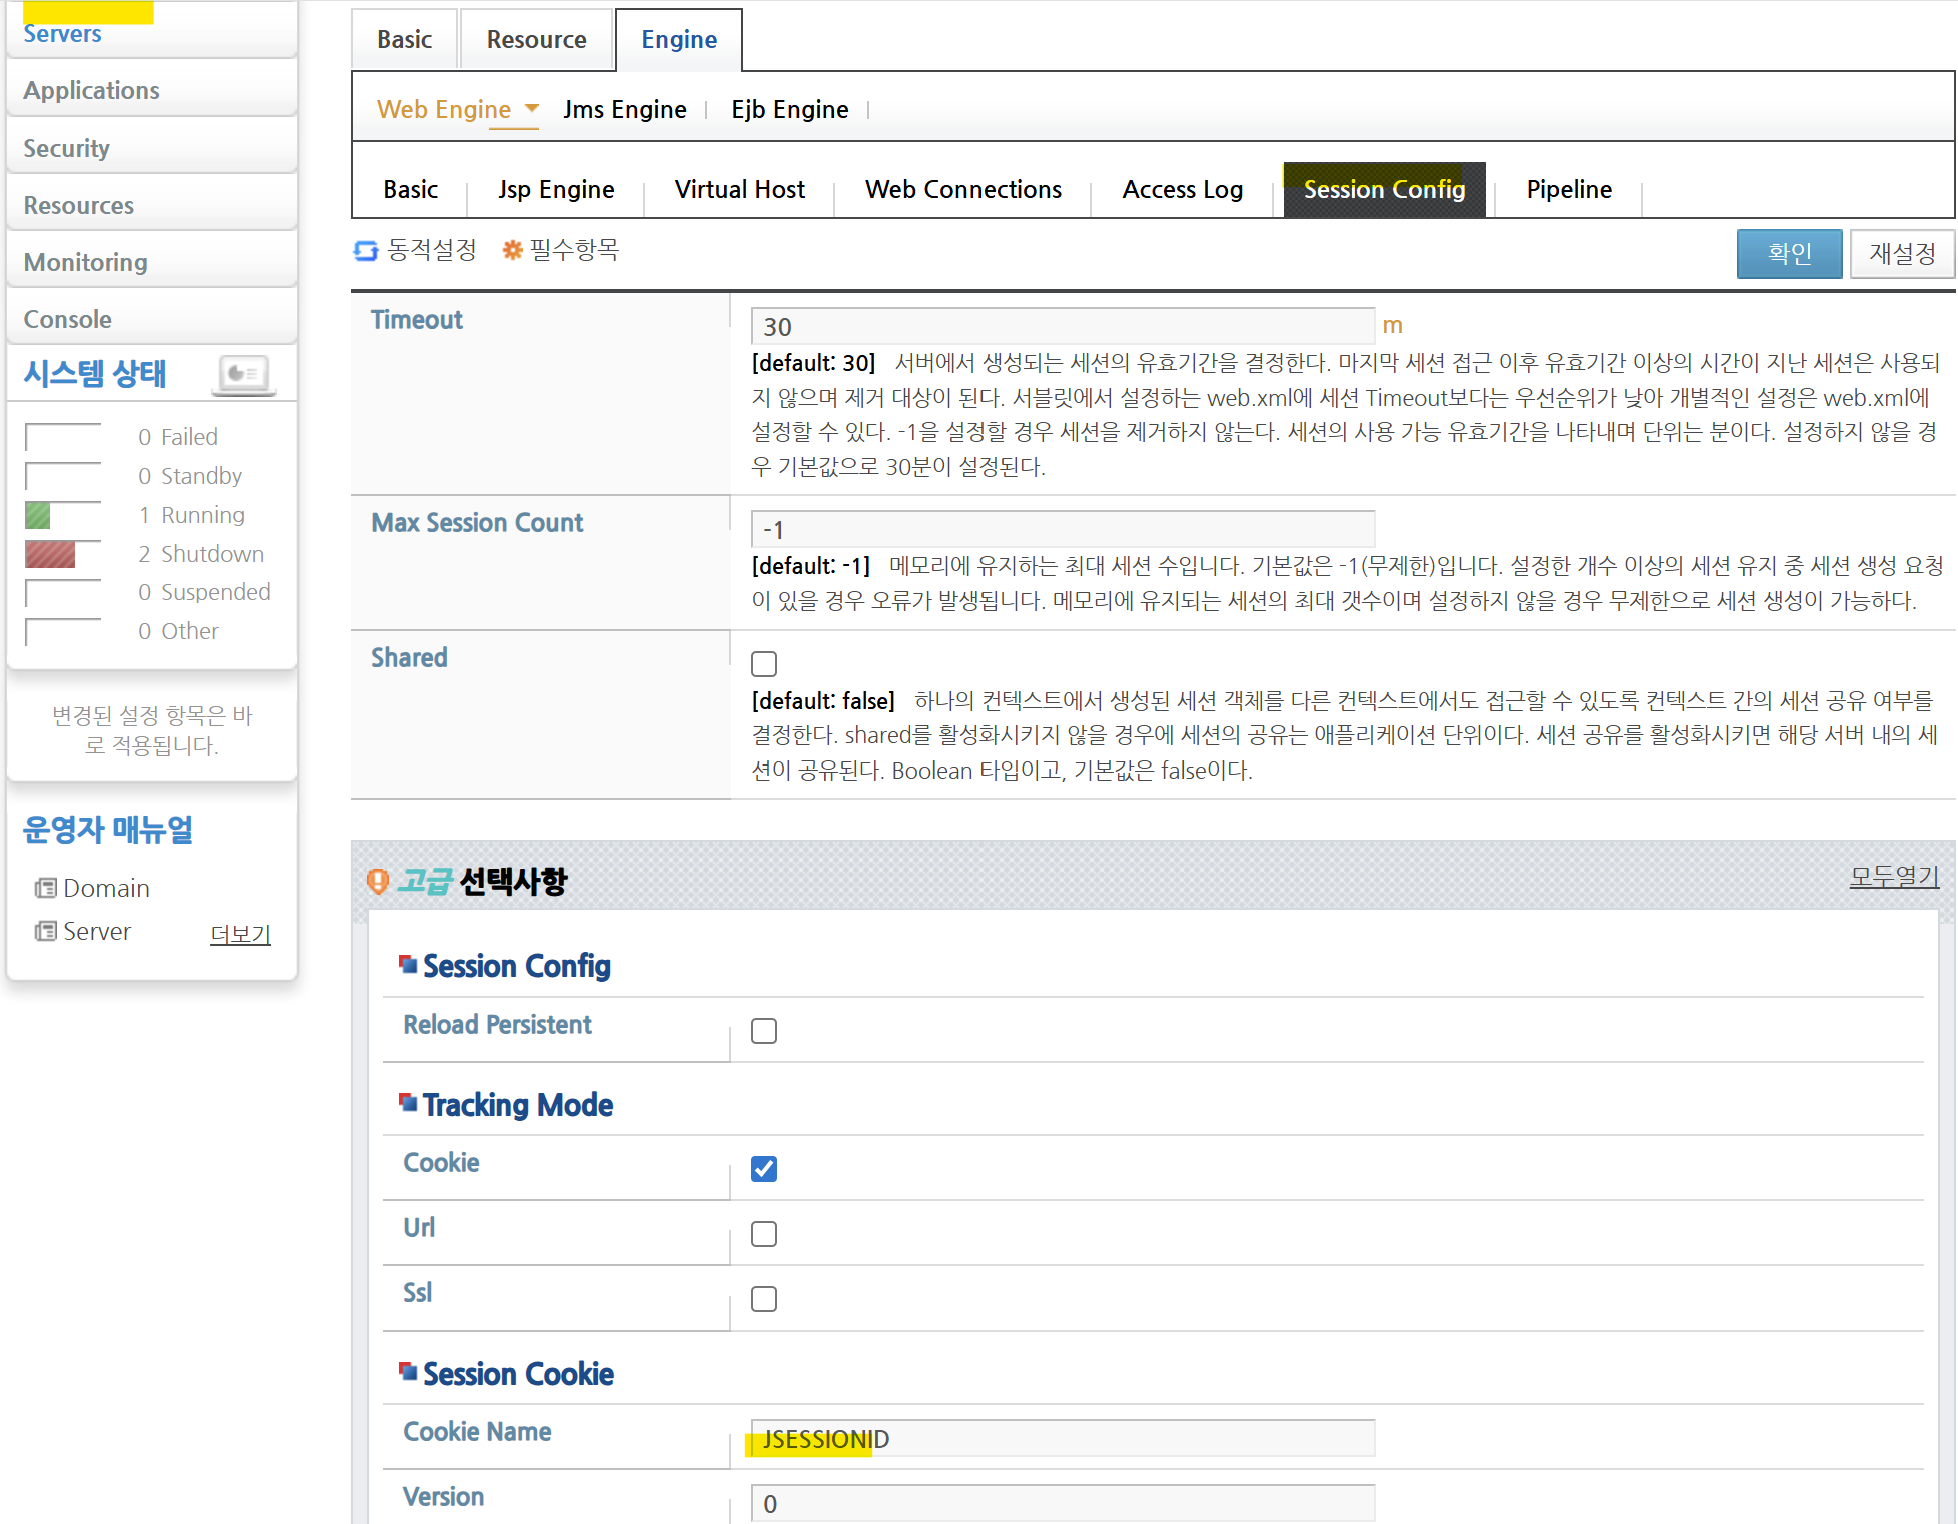
Task: Click the system status toggle icon
Action: coord(244,374)
